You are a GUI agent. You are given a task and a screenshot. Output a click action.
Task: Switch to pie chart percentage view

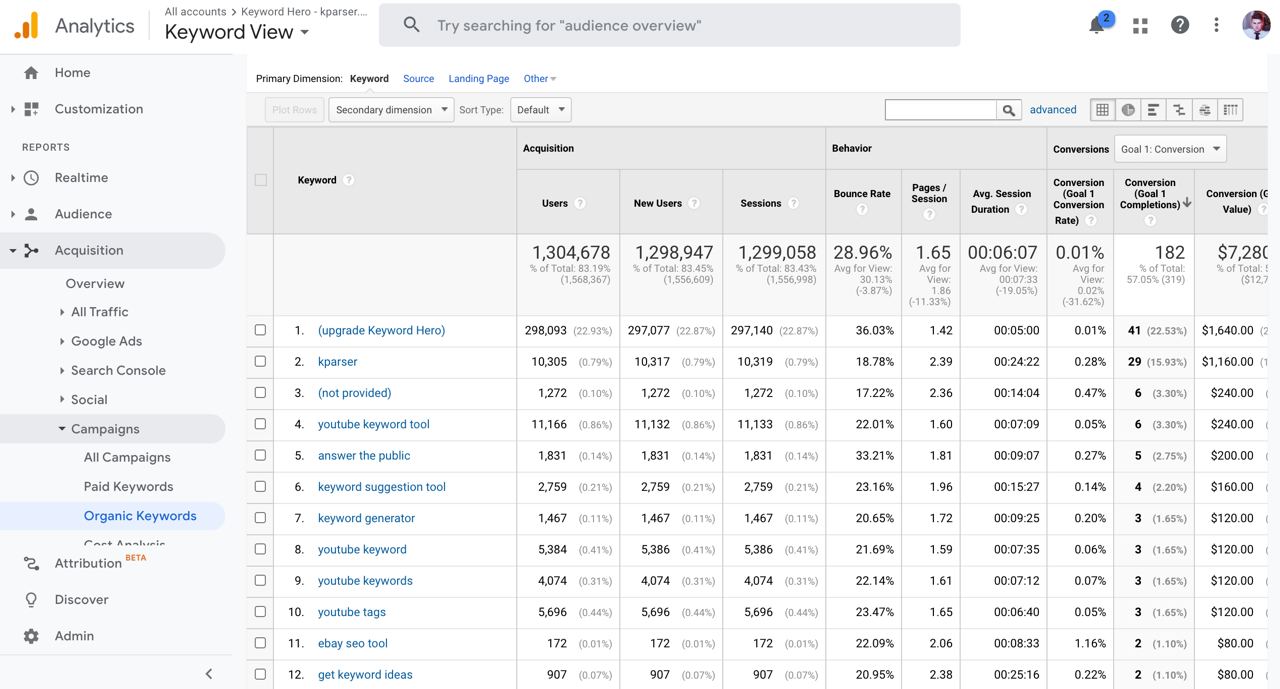1128,110
